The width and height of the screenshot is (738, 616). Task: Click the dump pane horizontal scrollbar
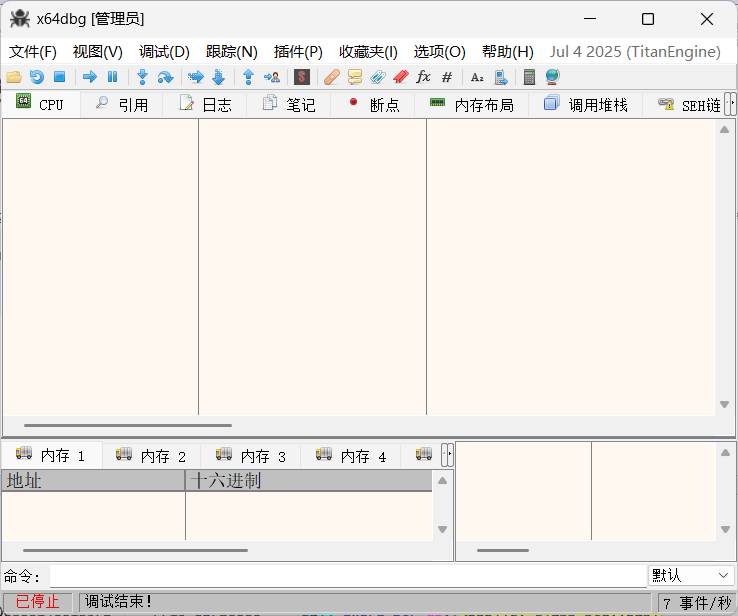[135, 550]
